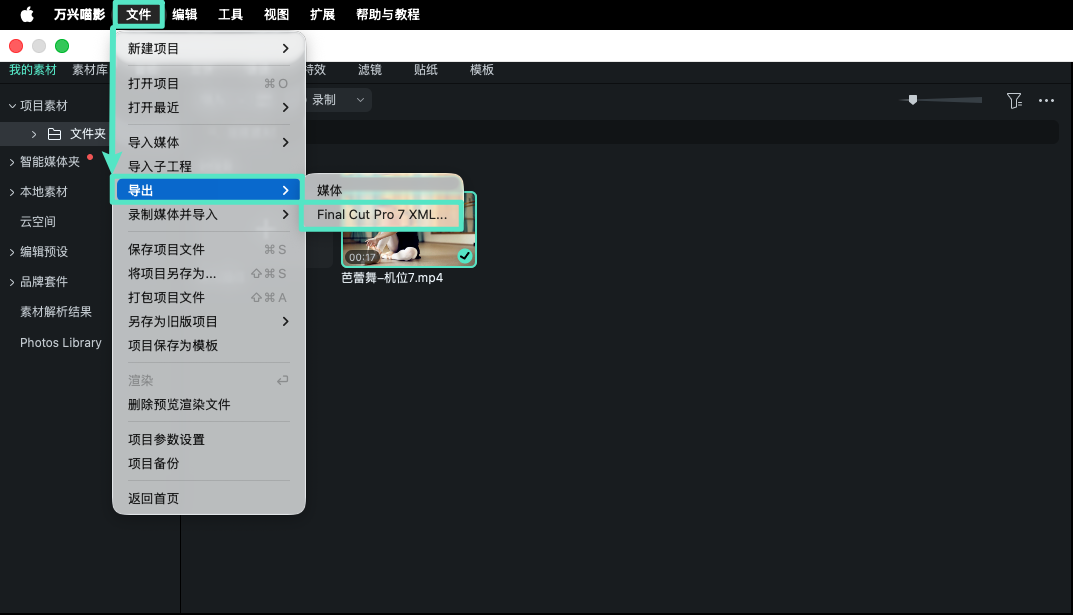This screenshot has width=1073, height=615.
Task: Open the 万兴喵影 application menu
Action: (x=79, y=14)
